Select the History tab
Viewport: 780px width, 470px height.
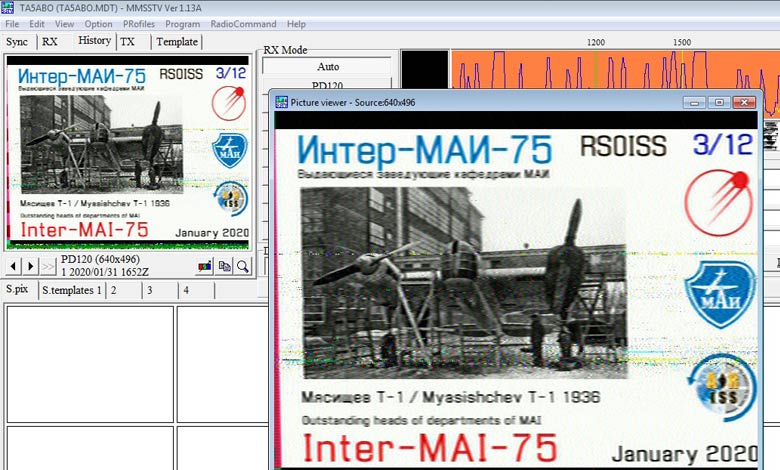point(95,40)
